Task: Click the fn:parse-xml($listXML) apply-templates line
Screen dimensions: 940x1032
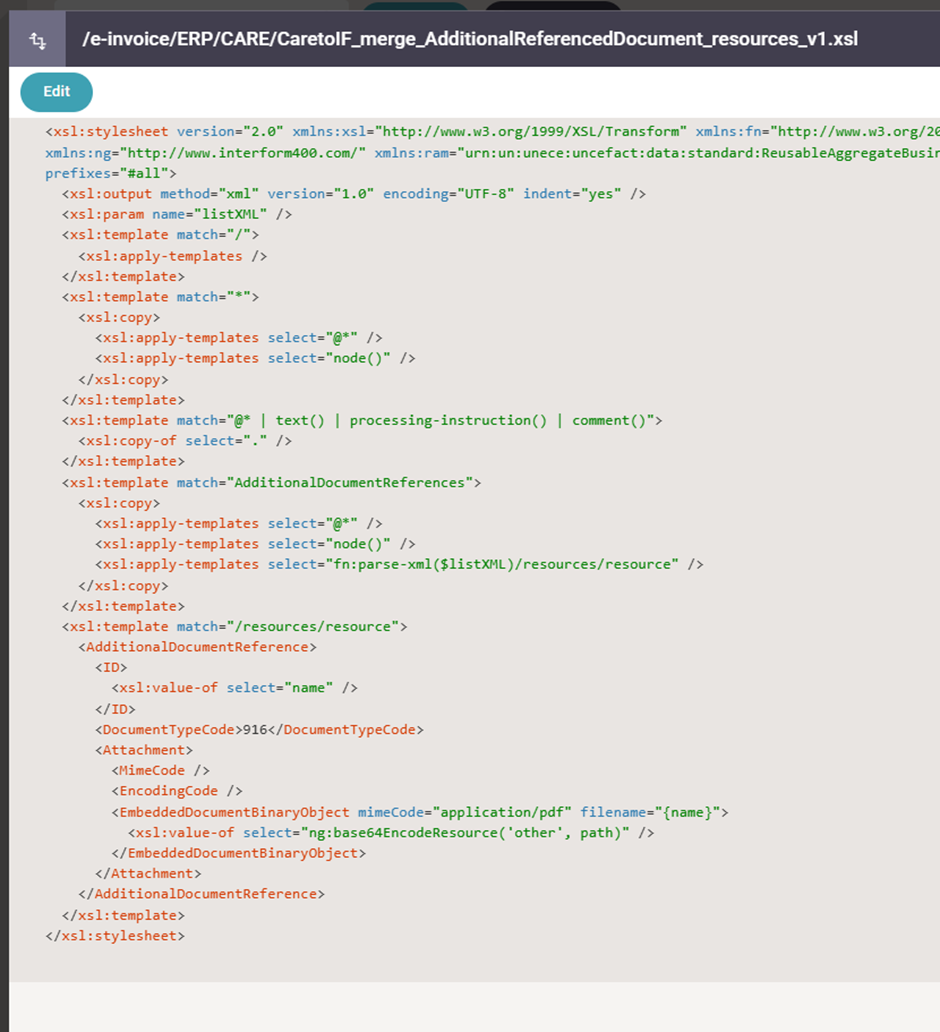Action: 399,564
